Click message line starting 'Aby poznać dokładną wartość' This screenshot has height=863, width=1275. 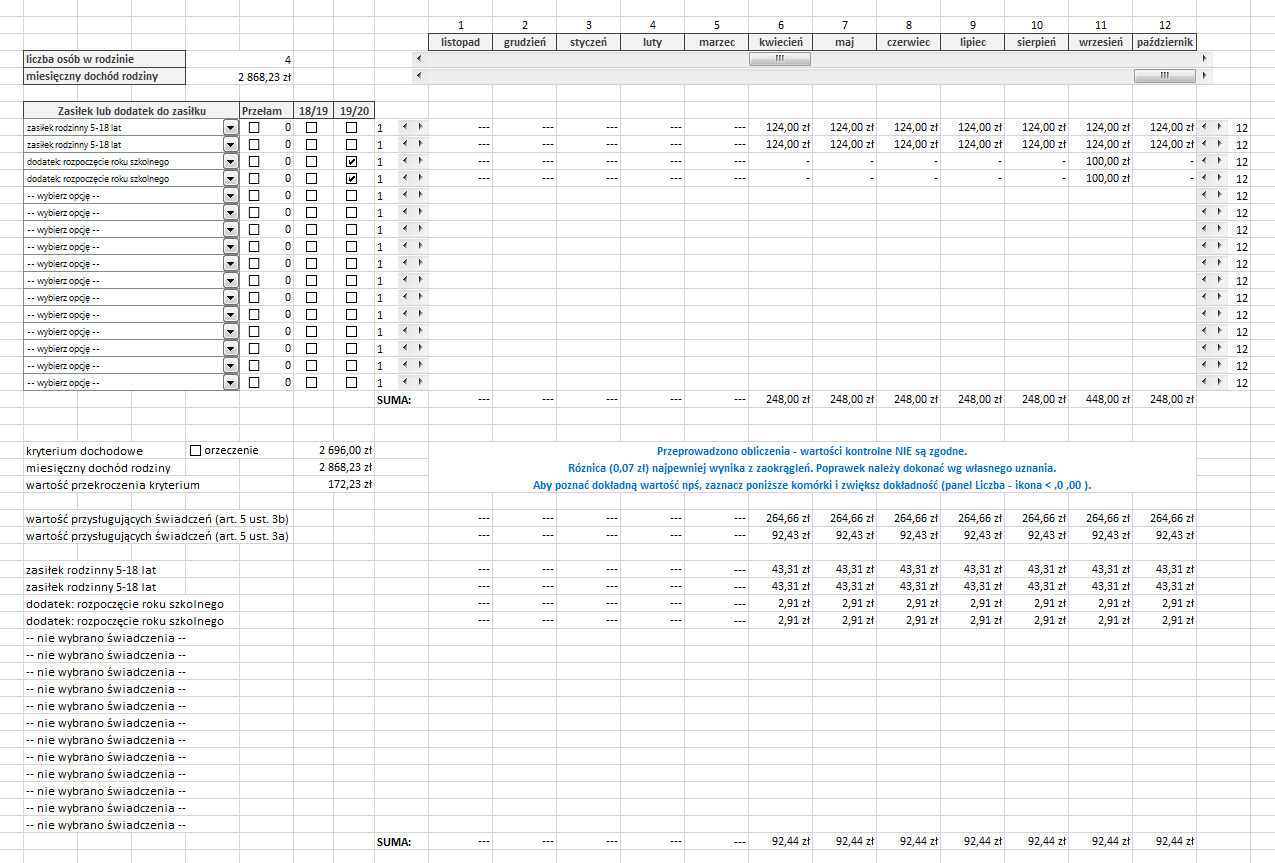811,485
